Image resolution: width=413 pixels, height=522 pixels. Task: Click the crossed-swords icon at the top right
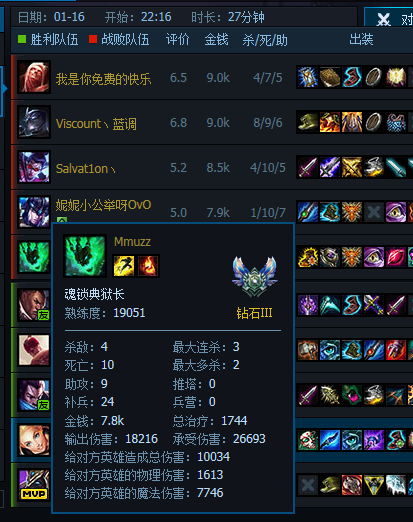coord(383,20)
